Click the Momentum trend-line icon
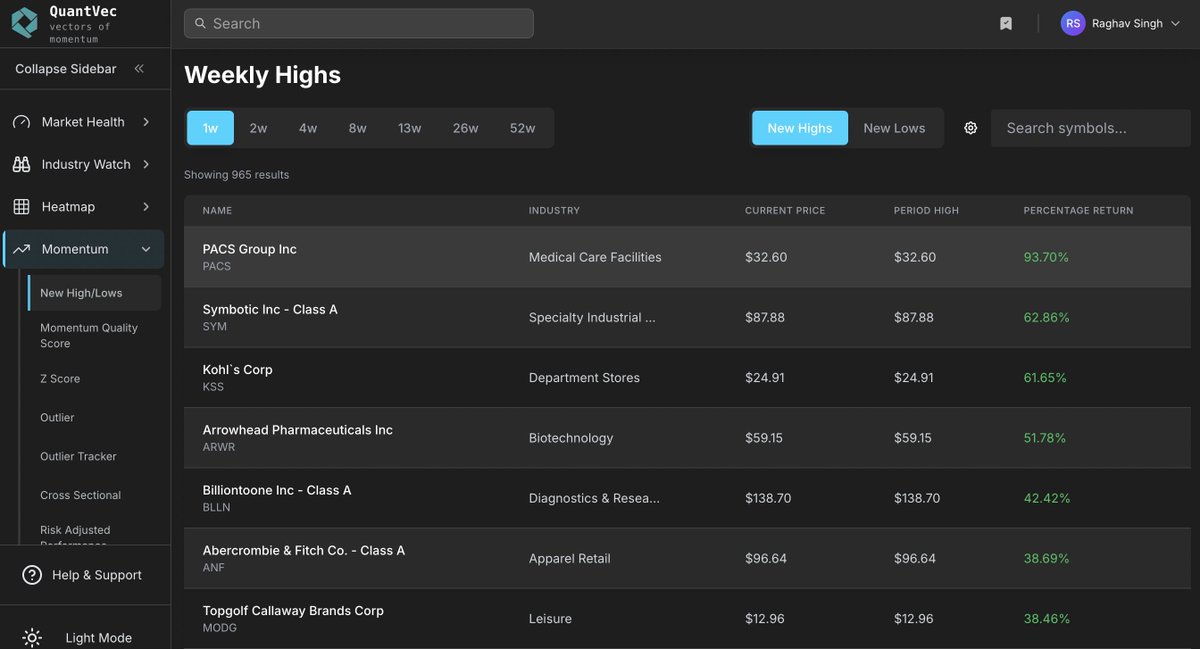Screen dimensions: 1200x649 (21, 249)
